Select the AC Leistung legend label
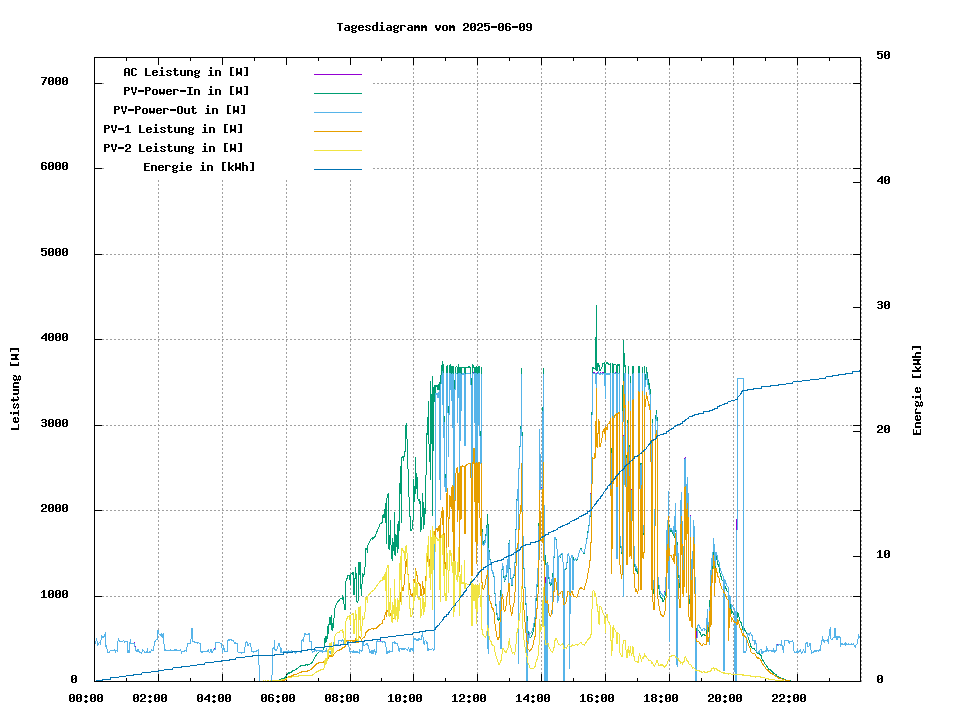This screenshot has height=720, width=960. 186,72
